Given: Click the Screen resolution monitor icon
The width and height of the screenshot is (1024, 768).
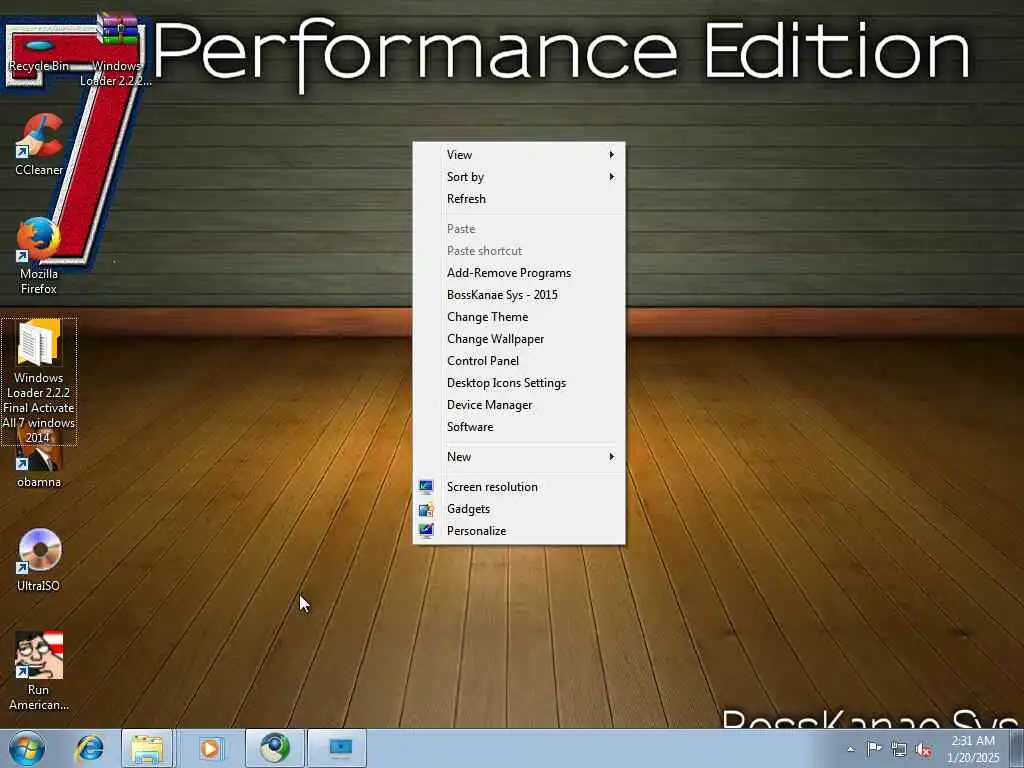Looking at the screenshot, I should coord(426,487).
